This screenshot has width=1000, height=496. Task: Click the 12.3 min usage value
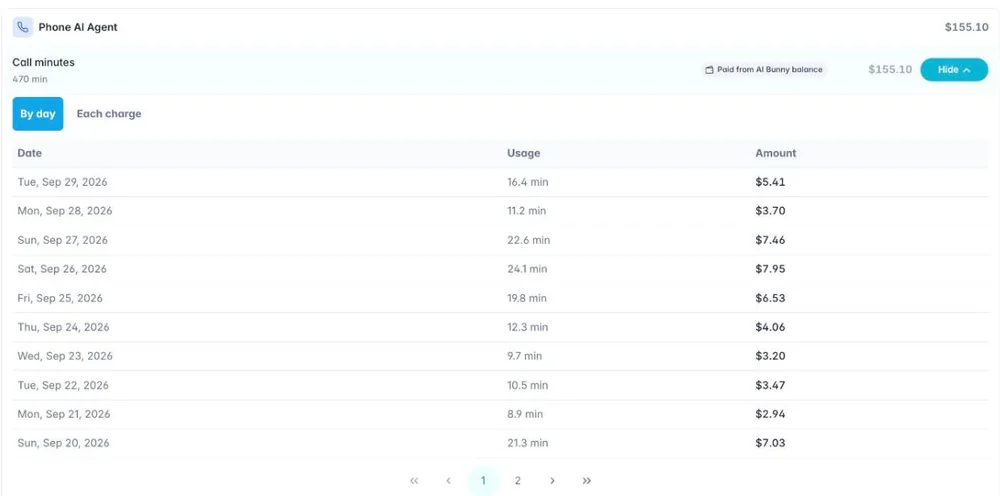point(527,327)
